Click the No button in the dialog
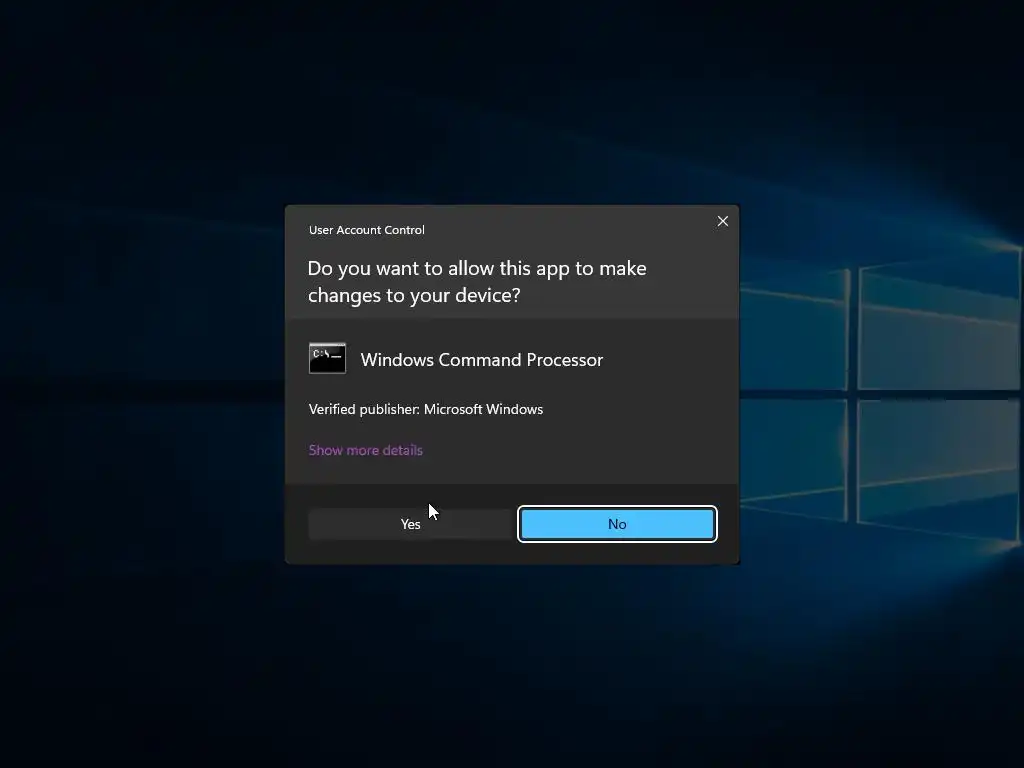This screenshot has width=1024, height=768. point(617,524)
